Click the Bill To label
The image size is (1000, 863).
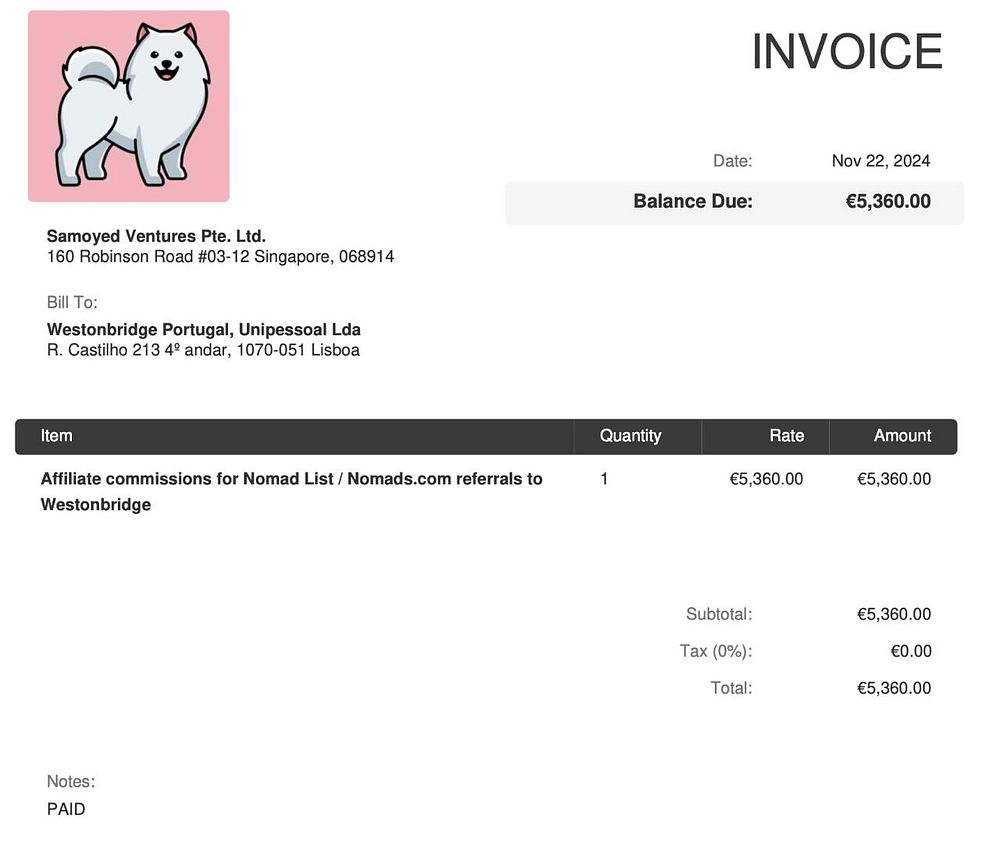pos(72,302)
